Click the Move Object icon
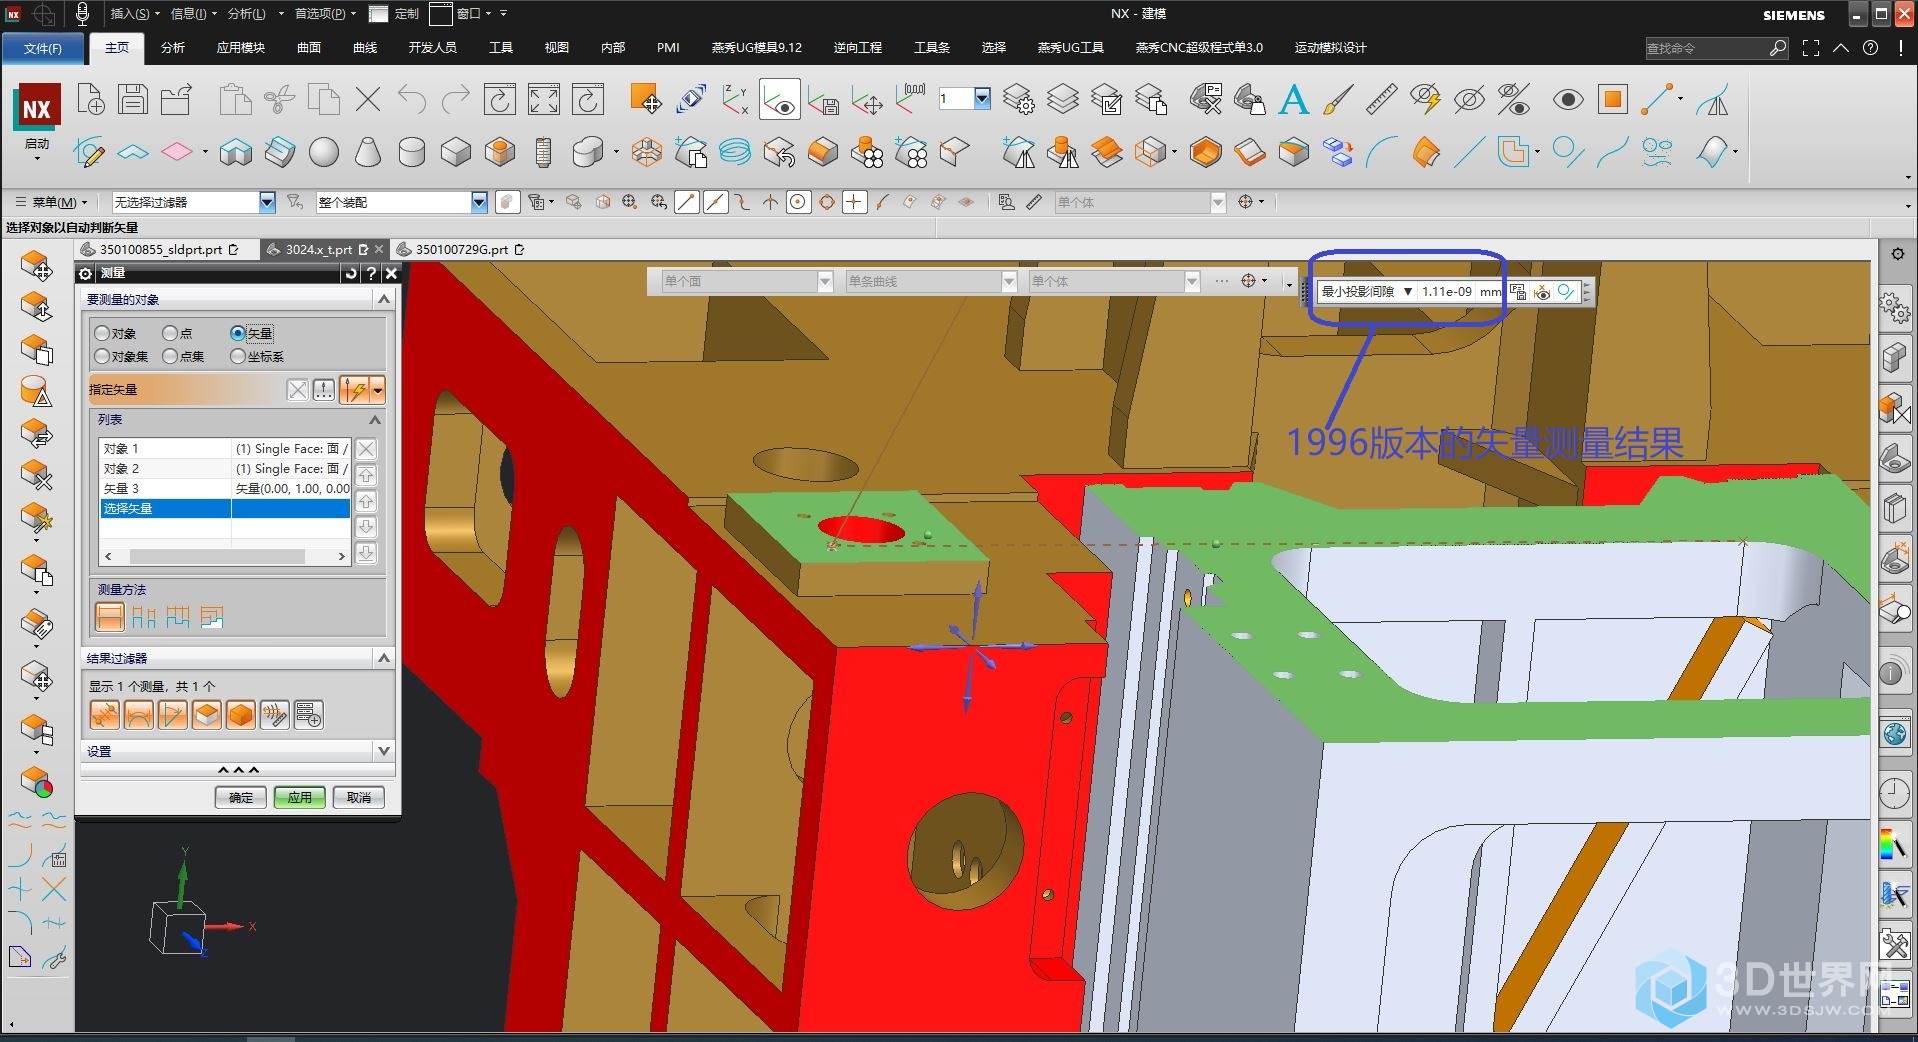The image size is (1918, 1042). tap(645, 100)
